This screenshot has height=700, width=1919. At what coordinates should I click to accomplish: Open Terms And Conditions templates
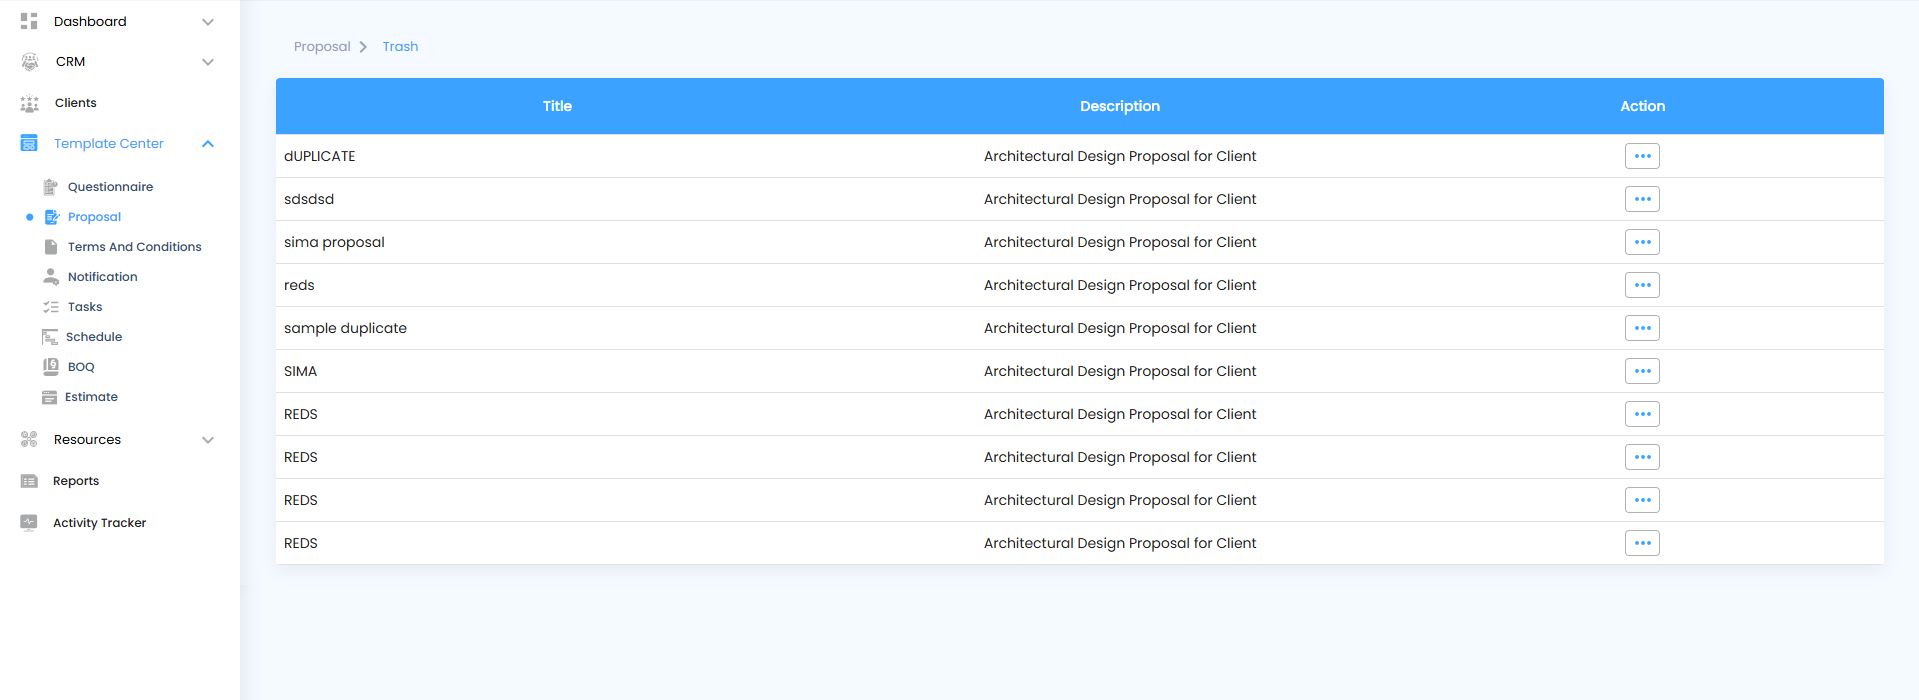tap(134, 247)
